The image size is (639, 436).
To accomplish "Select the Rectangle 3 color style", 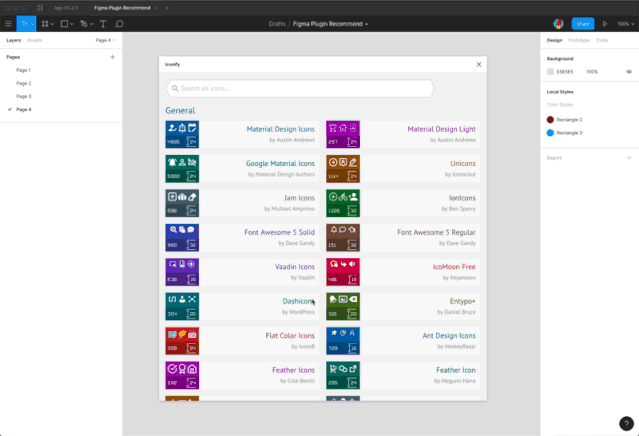I will (564, 133).
